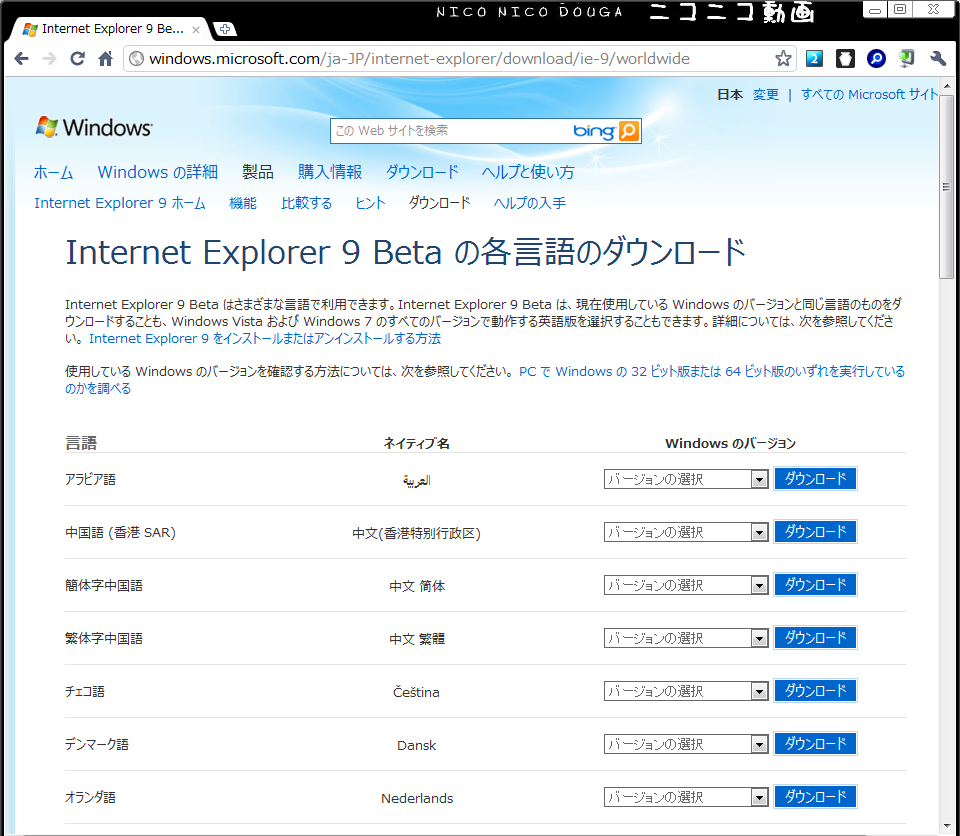Go to Internet Explorer 9 ホーム link
The height and width of the screenshot is (836, 960).
[120, 203]
